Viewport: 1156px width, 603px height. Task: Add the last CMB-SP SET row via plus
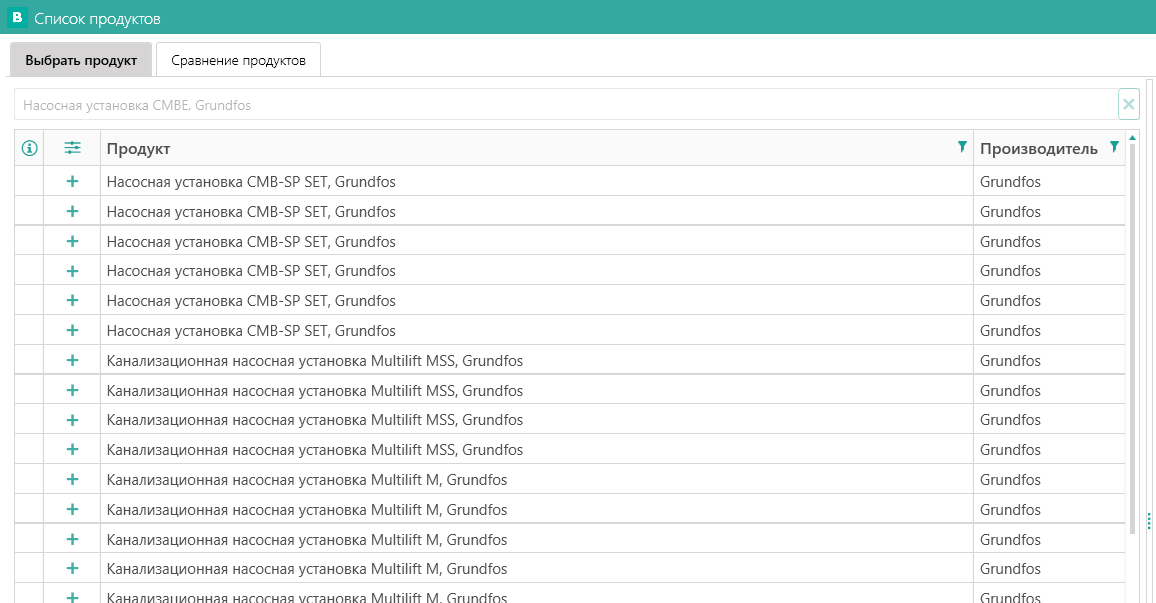coord(72,330)
